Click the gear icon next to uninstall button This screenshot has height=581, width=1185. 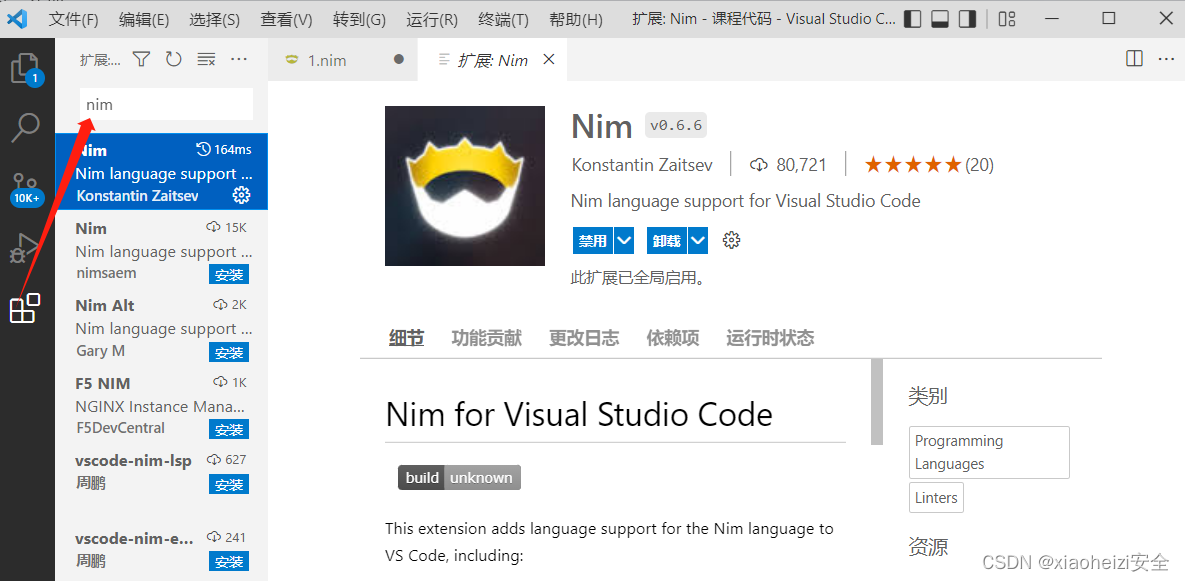point(731,241)
